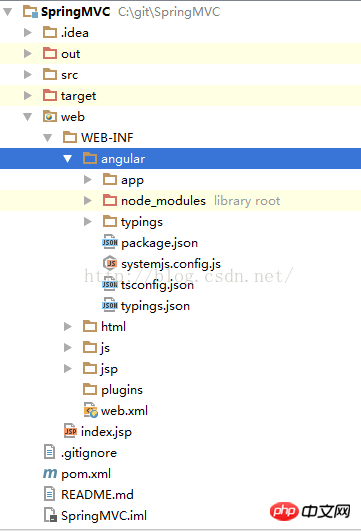Select the node_modules folder name
The width and height of the screenshot is (361, 531).
click(163, 201)
